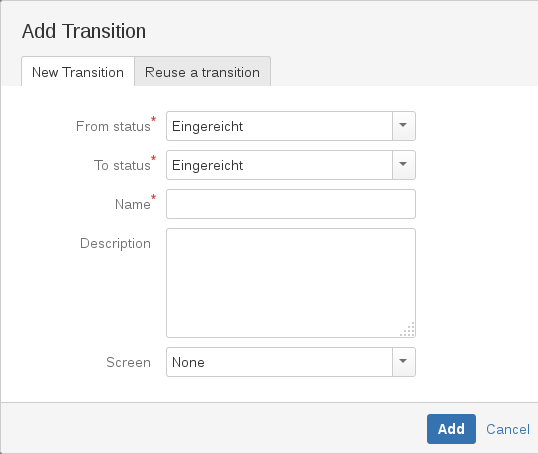Expand the To status dropdown arrow
This screenshot has width=538, height=454.
click(x=404, y=165)
